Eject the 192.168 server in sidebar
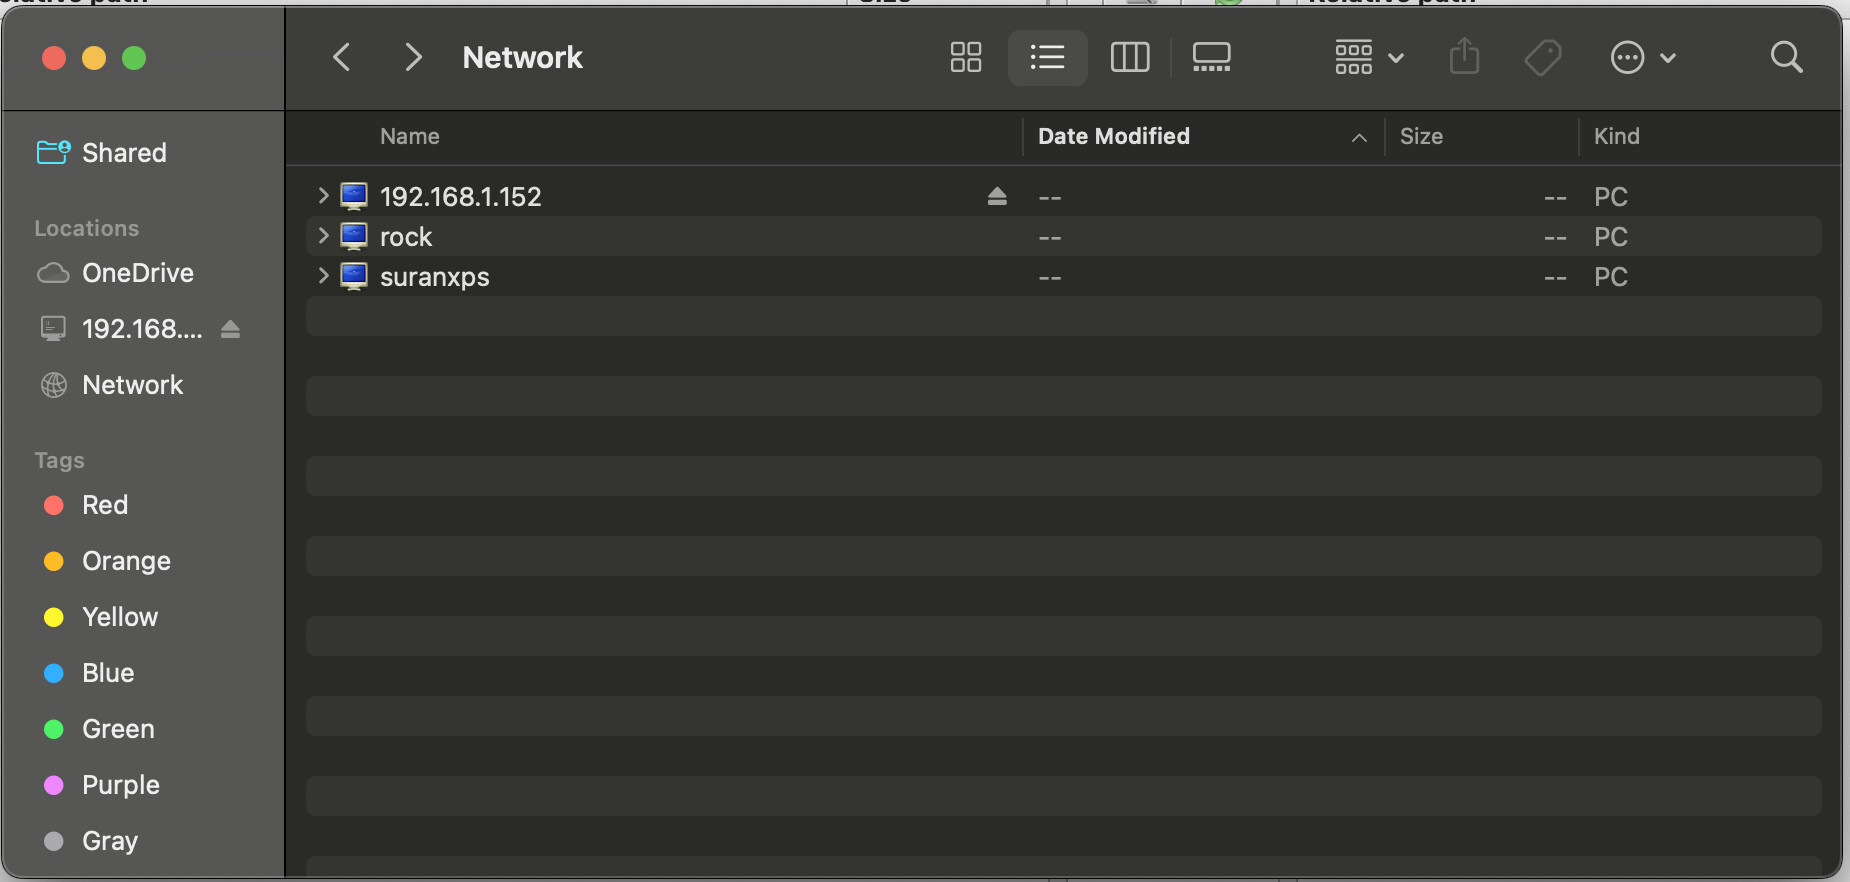 pos(230,329)
